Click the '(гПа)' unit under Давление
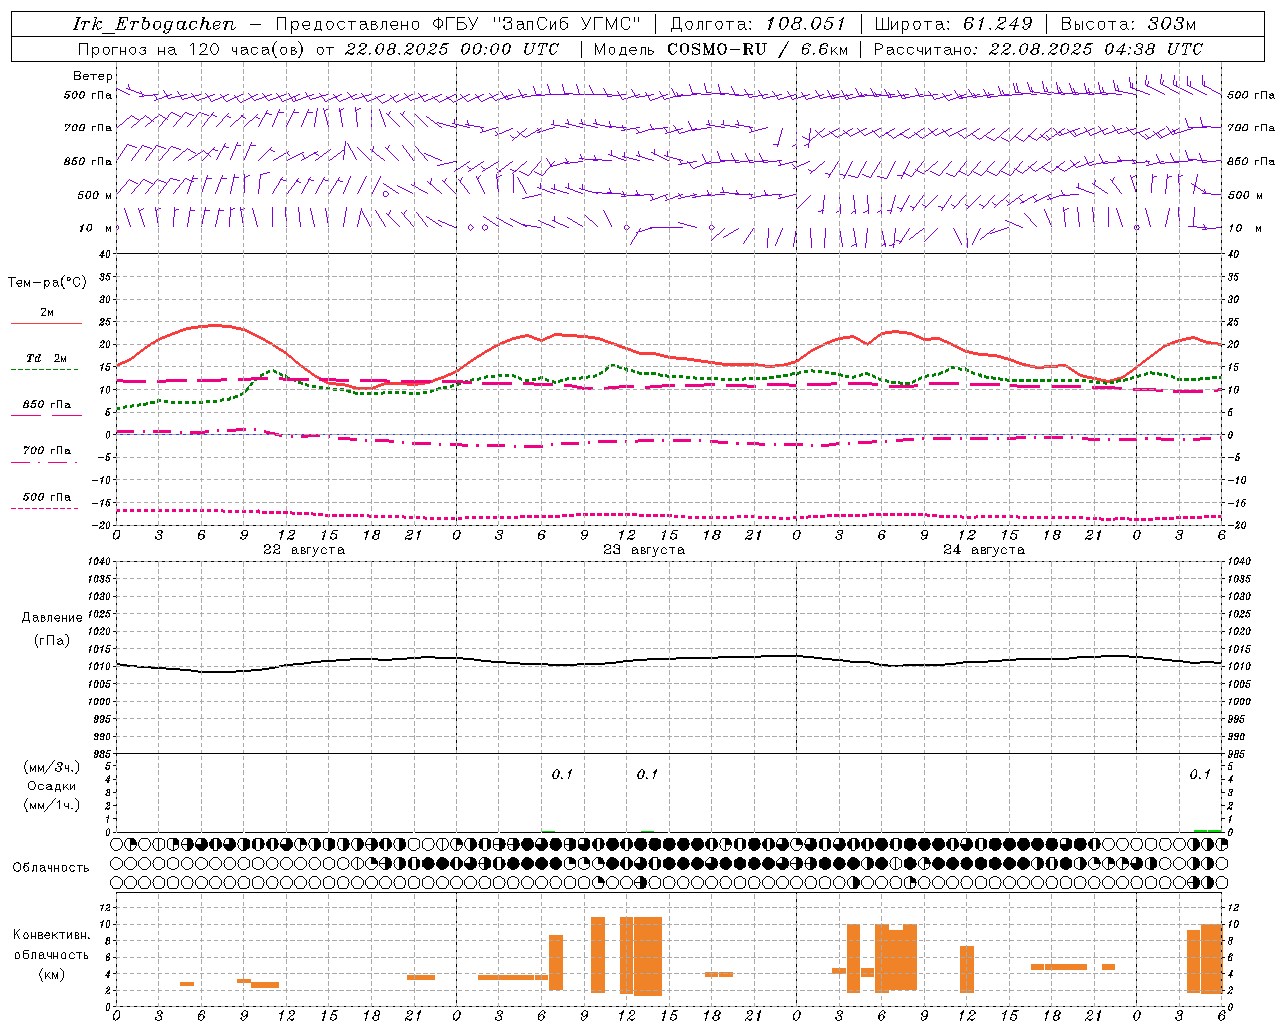The width and height of the screenshot is (1280, 1024). click(52, 641)
